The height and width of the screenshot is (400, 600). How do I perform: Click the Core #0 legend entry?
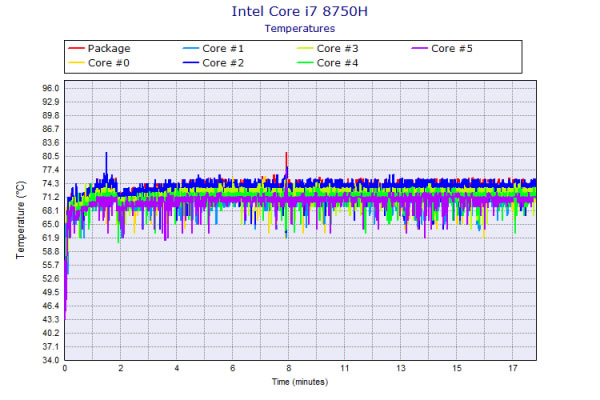pos(99,63)
